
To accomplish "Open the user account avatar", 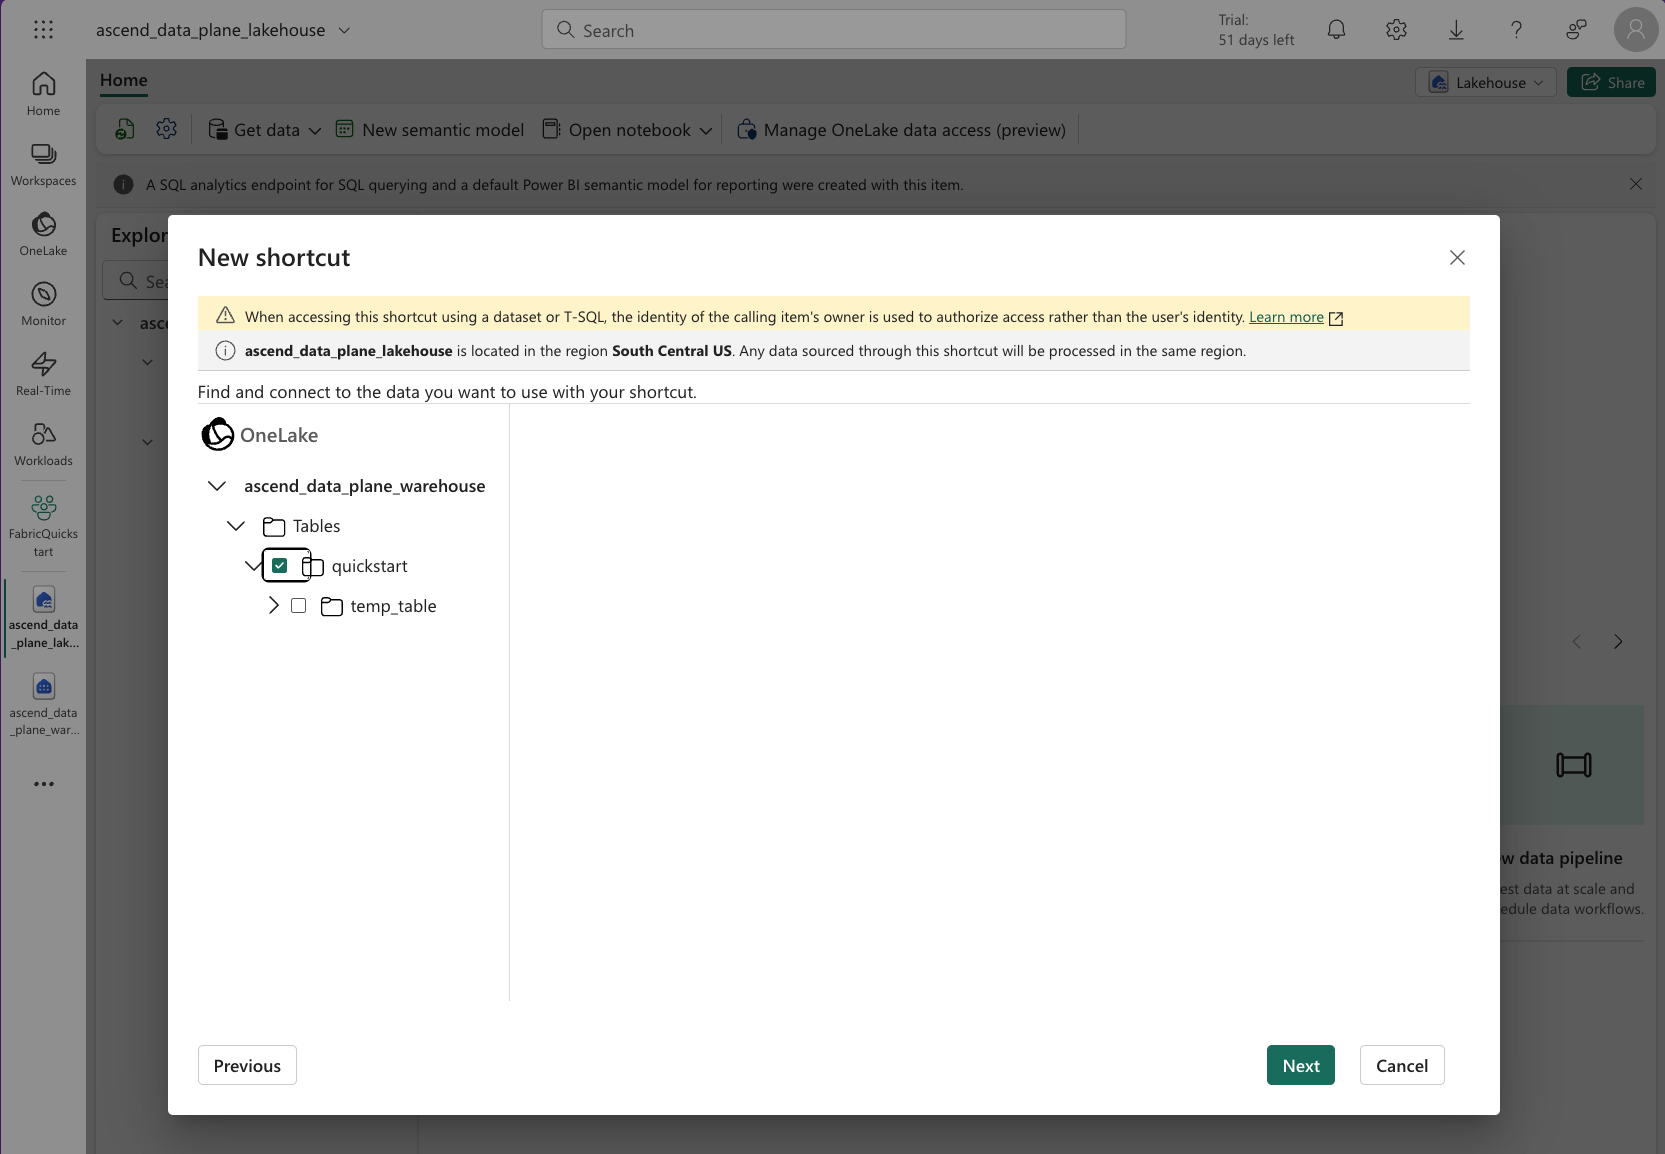I will [x=1636, y=30].
